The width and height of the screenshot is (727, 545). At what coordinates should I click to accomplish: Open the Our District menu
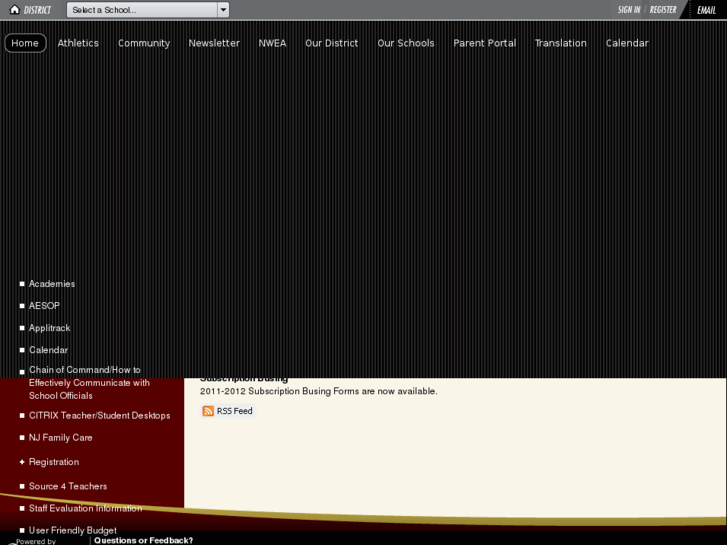[332, 43]
